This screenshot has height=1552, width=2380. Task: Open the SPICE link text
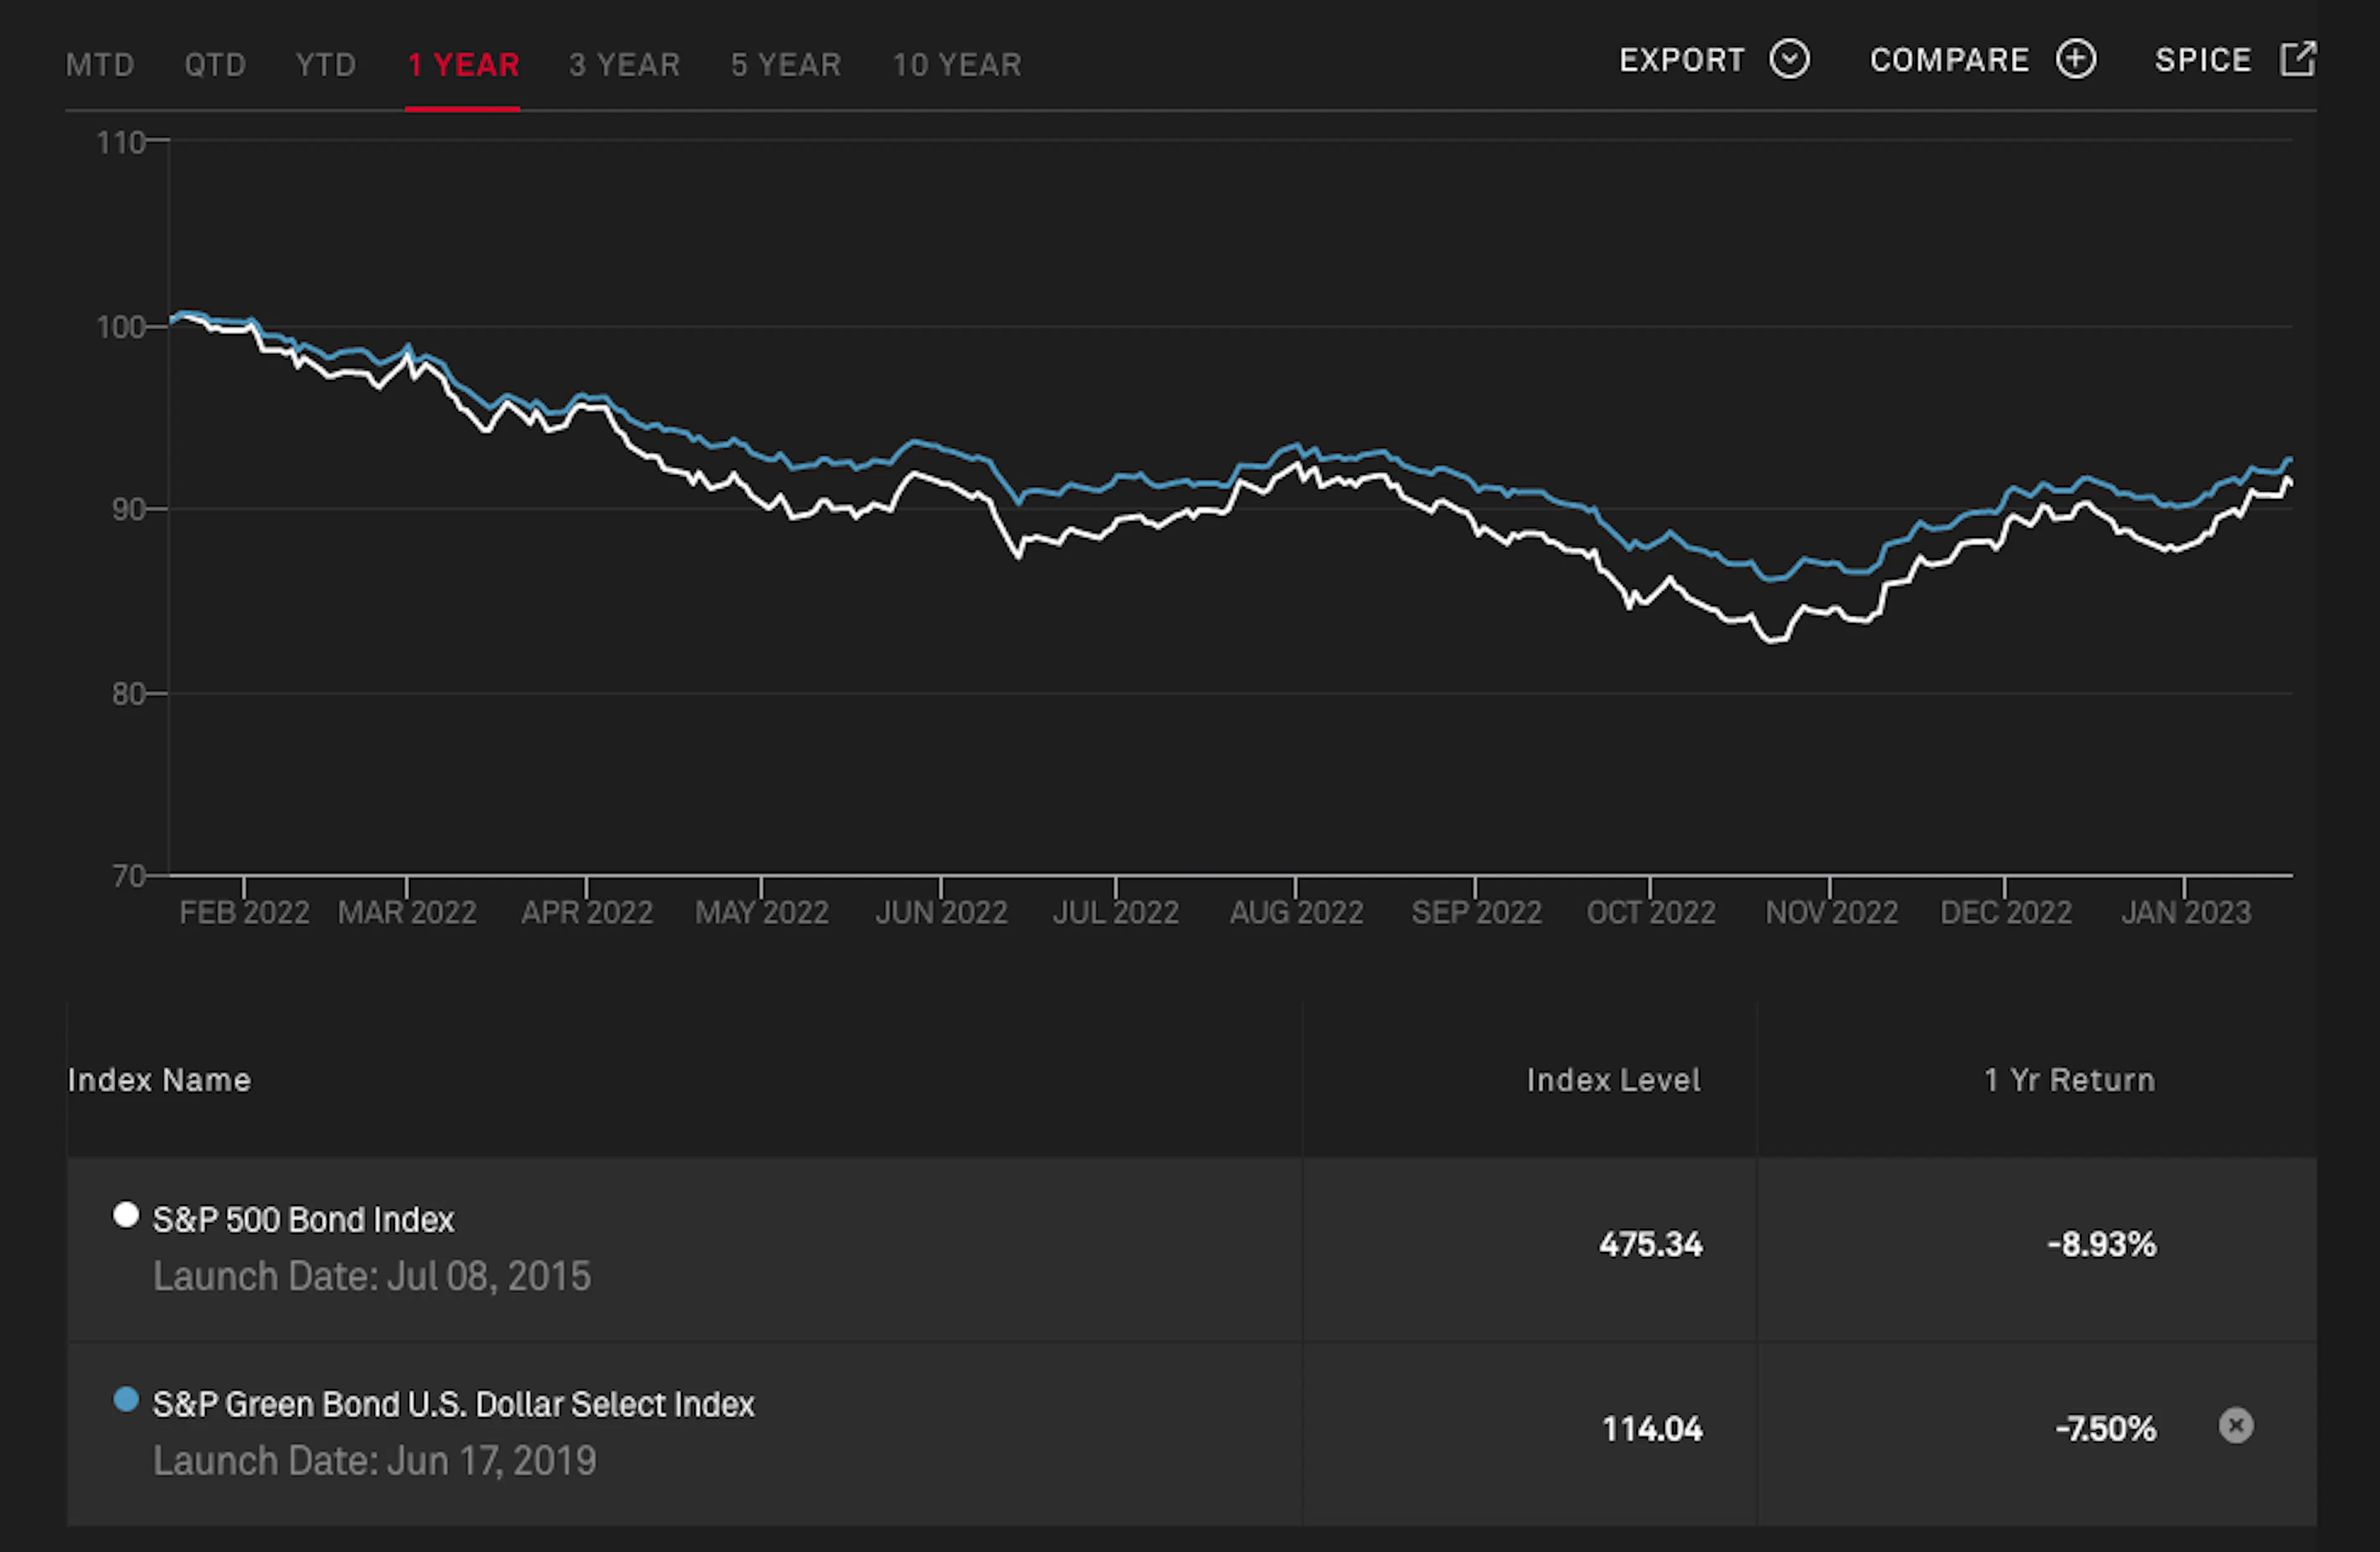[2203, 60]
